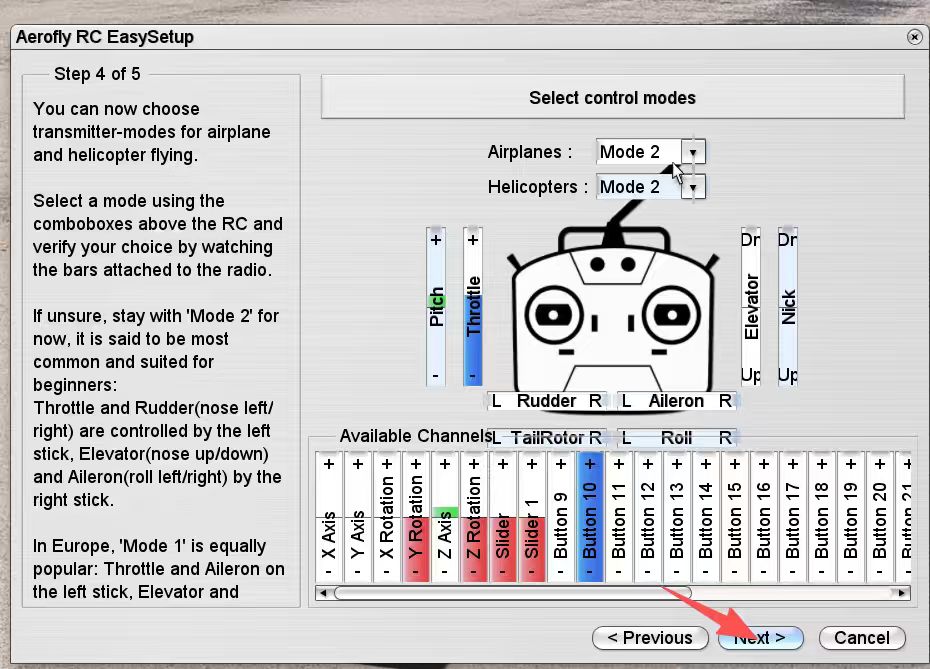Click the channels horizontal scrollbar thumb
Viewport: 930px width, 669px height.
pyautogui.click(x=512, y=593)
